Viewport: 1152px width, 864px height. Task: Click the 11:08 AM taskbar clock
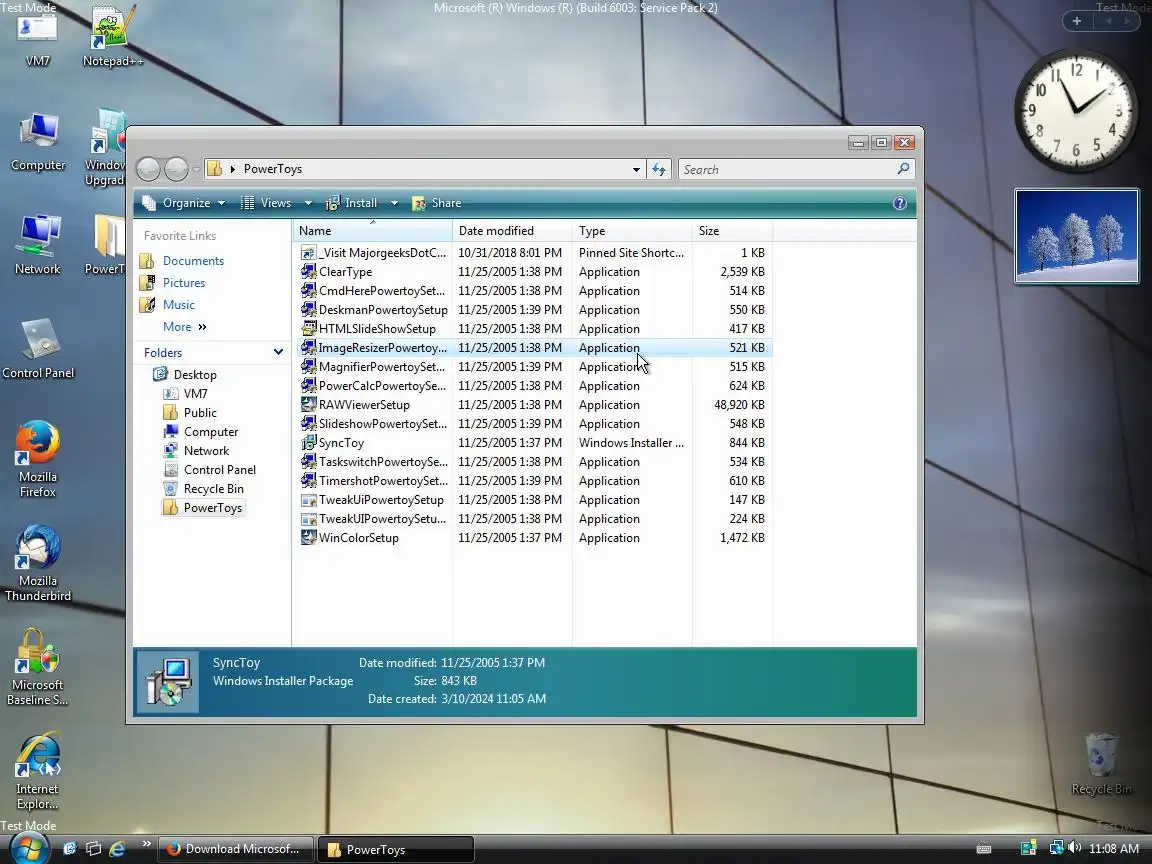coord(1113,849)
